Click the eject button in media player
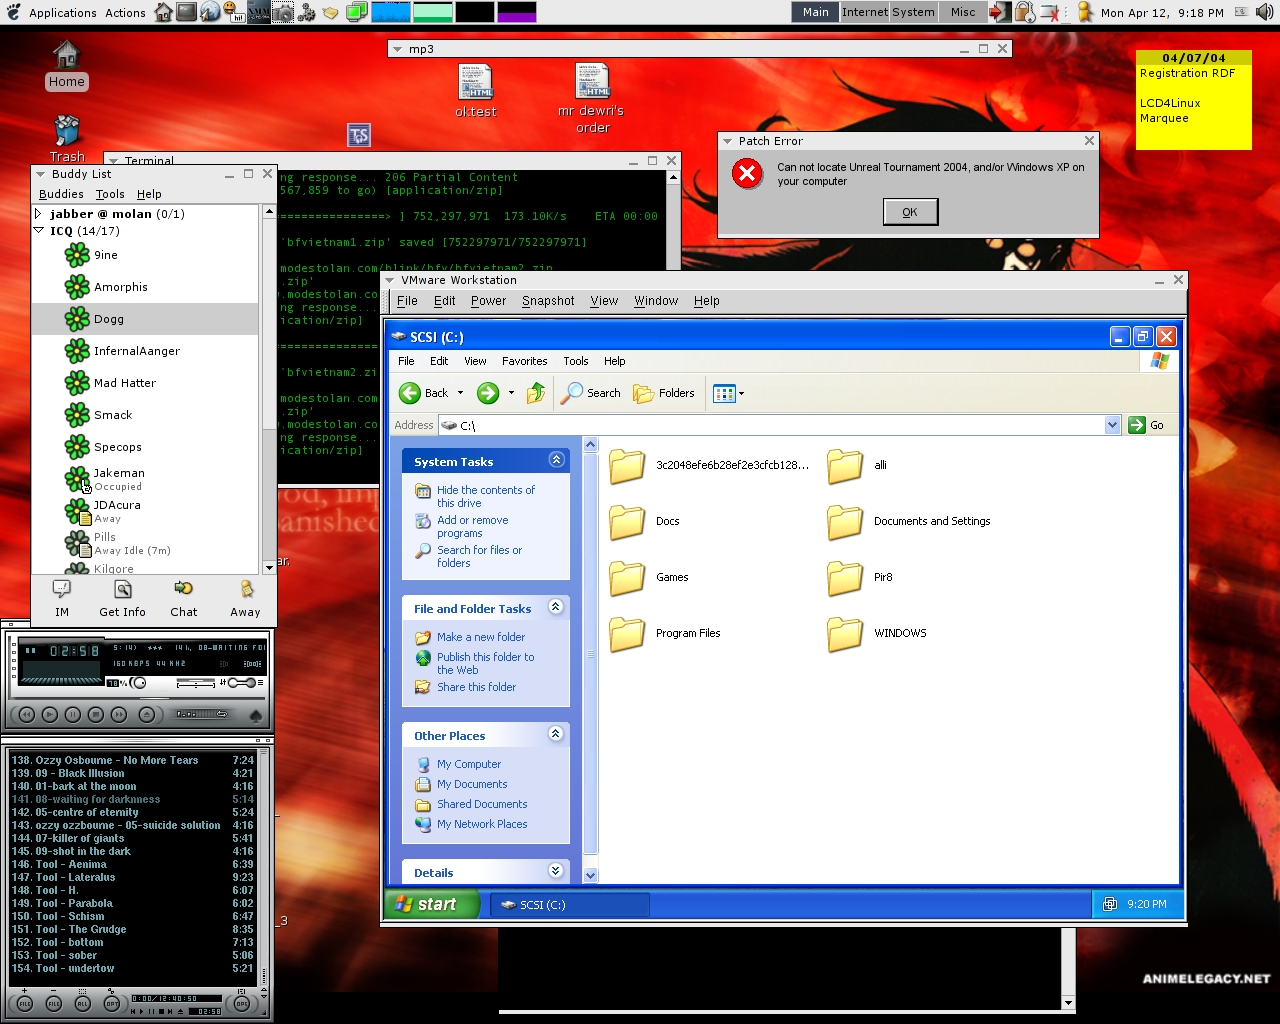This screenshot has height=1024, width=1280. [146, 714]
